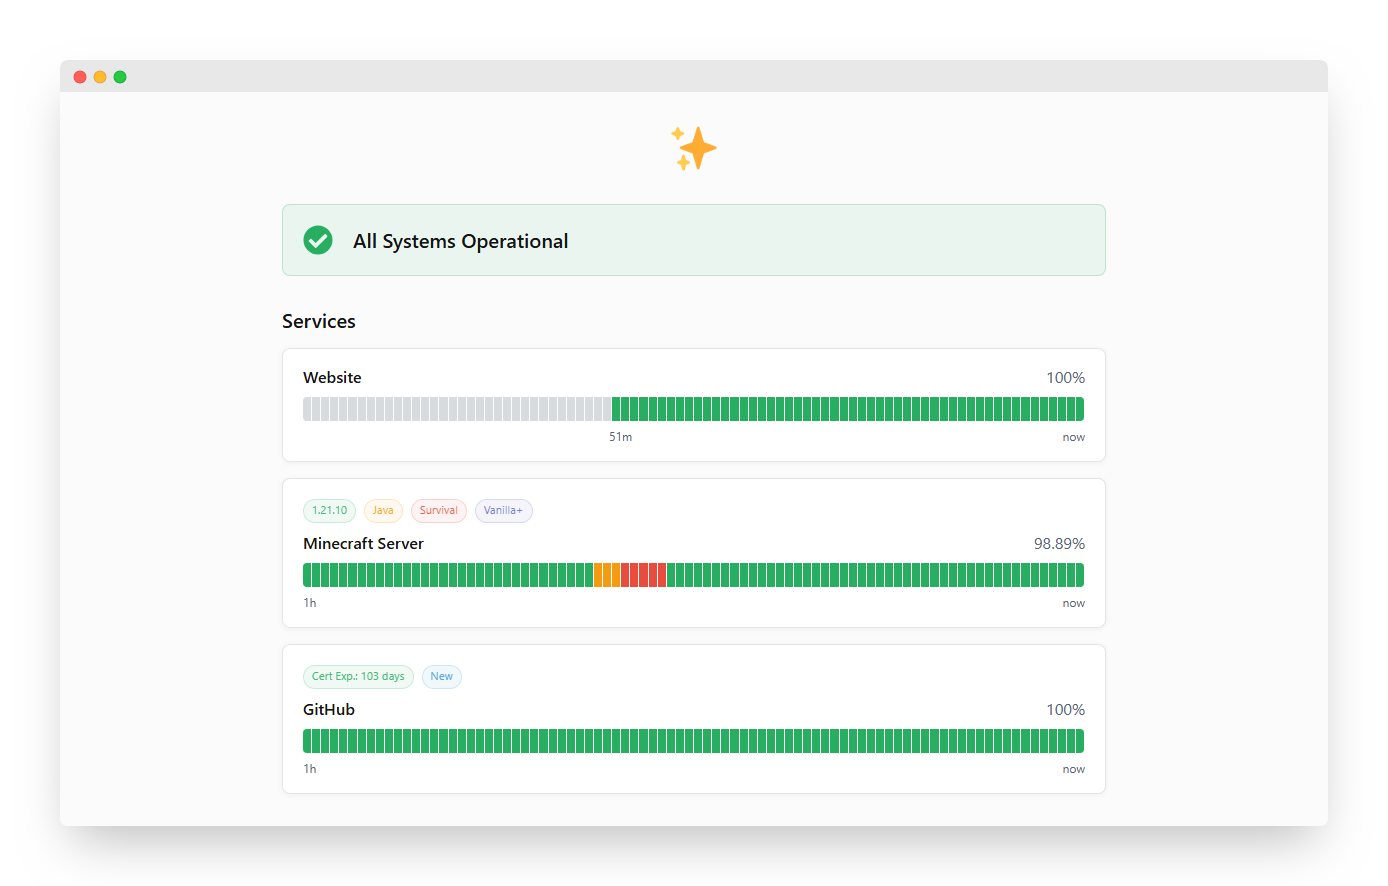Image resolution: width=1388 pixels, height=886 pixels.
Task: Open the Website service title
Action: (x=332, y=377)
